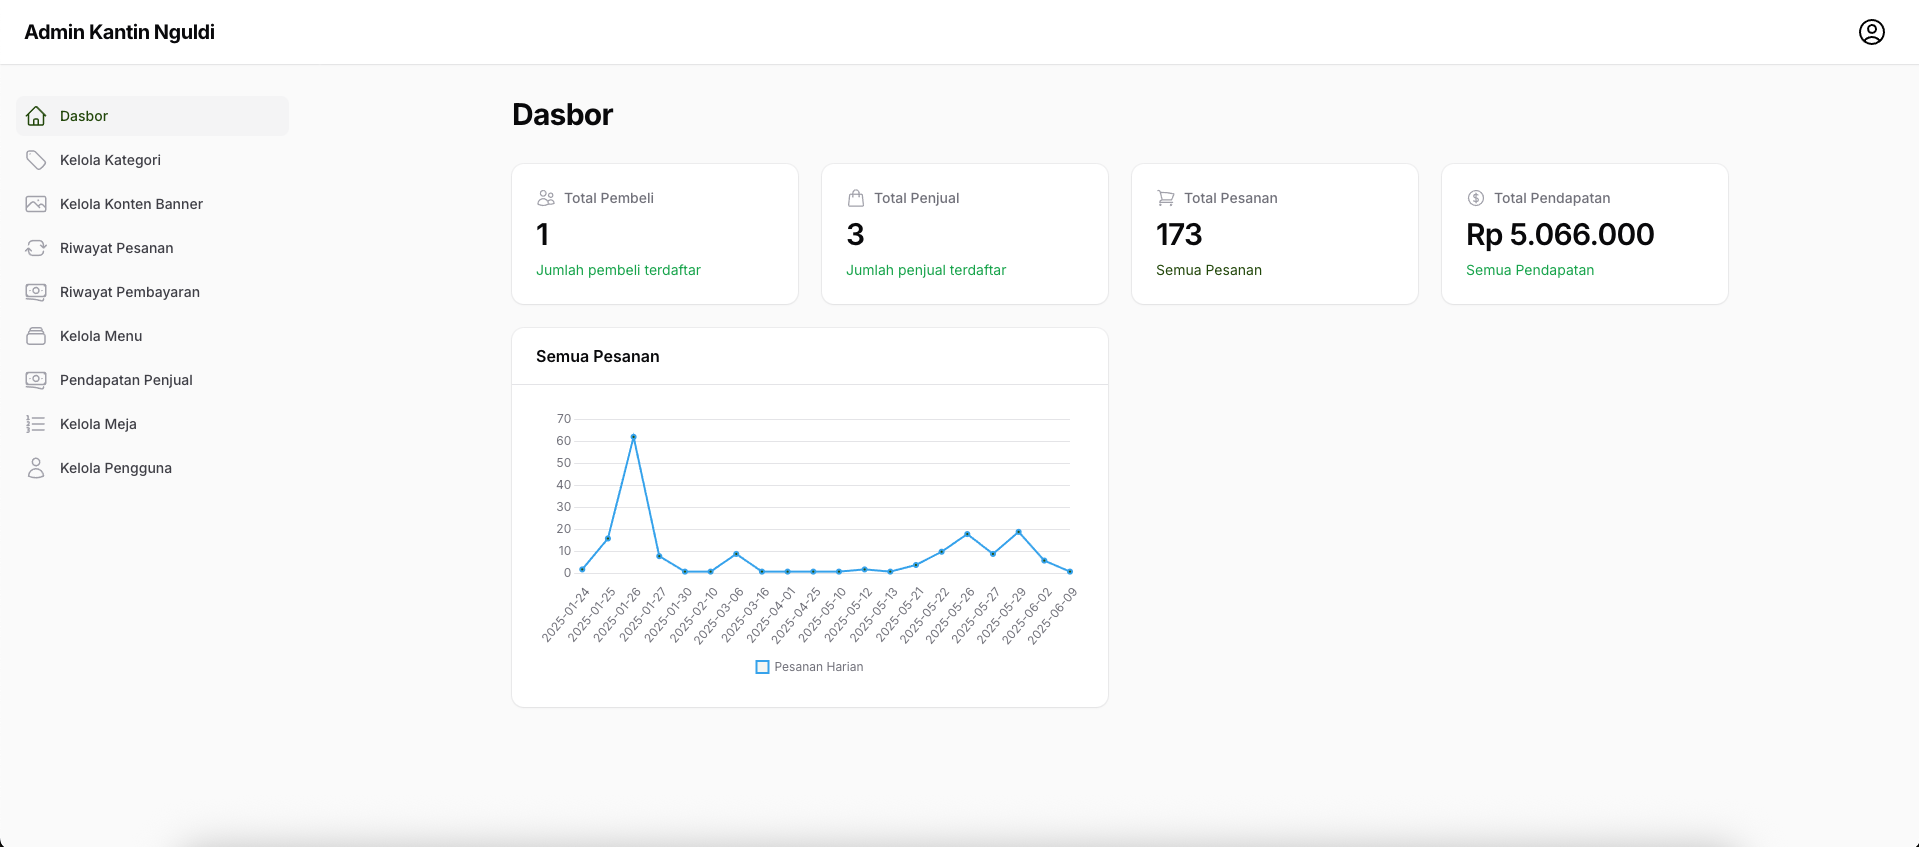Click the Kelola Kategori tag icon
The width and height of the screenshot is (1919, 847).
[x=36, y=160]
